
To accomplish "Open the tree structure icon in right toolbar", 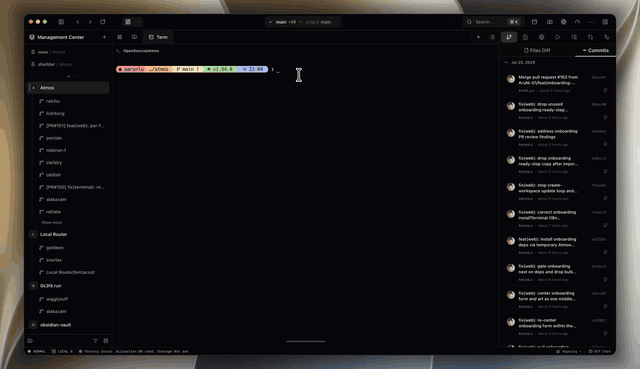I will point(574,37).
